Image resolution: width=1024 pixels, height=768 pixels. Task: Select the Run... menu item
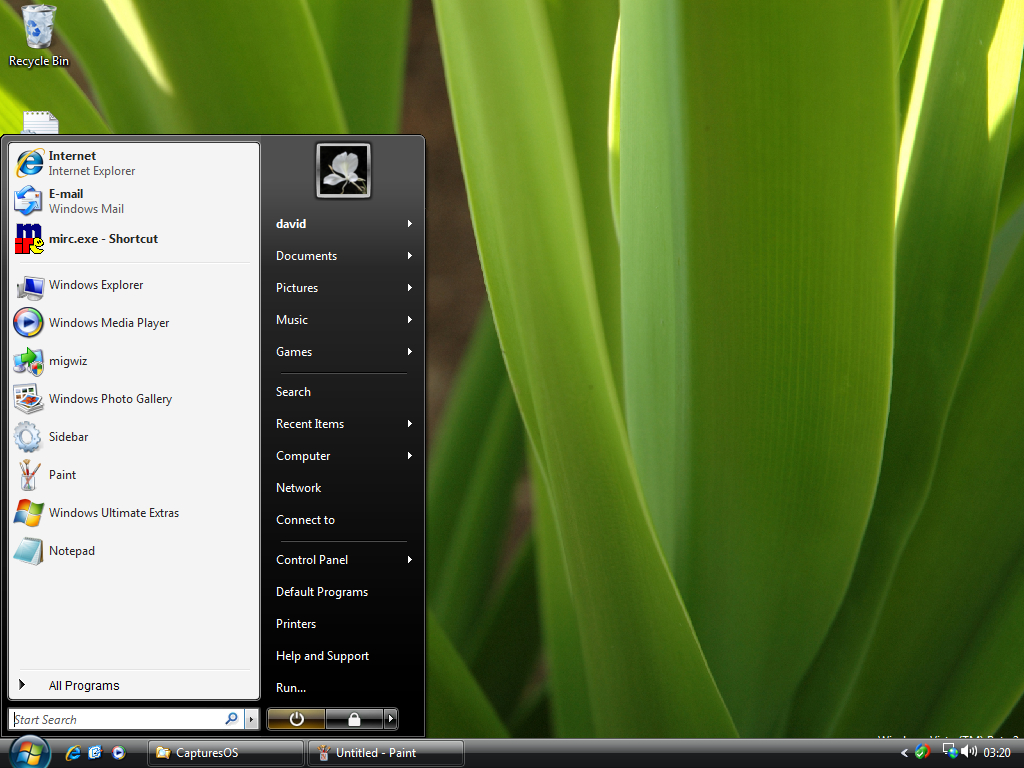pyautogui.click(x=344, y=688)
